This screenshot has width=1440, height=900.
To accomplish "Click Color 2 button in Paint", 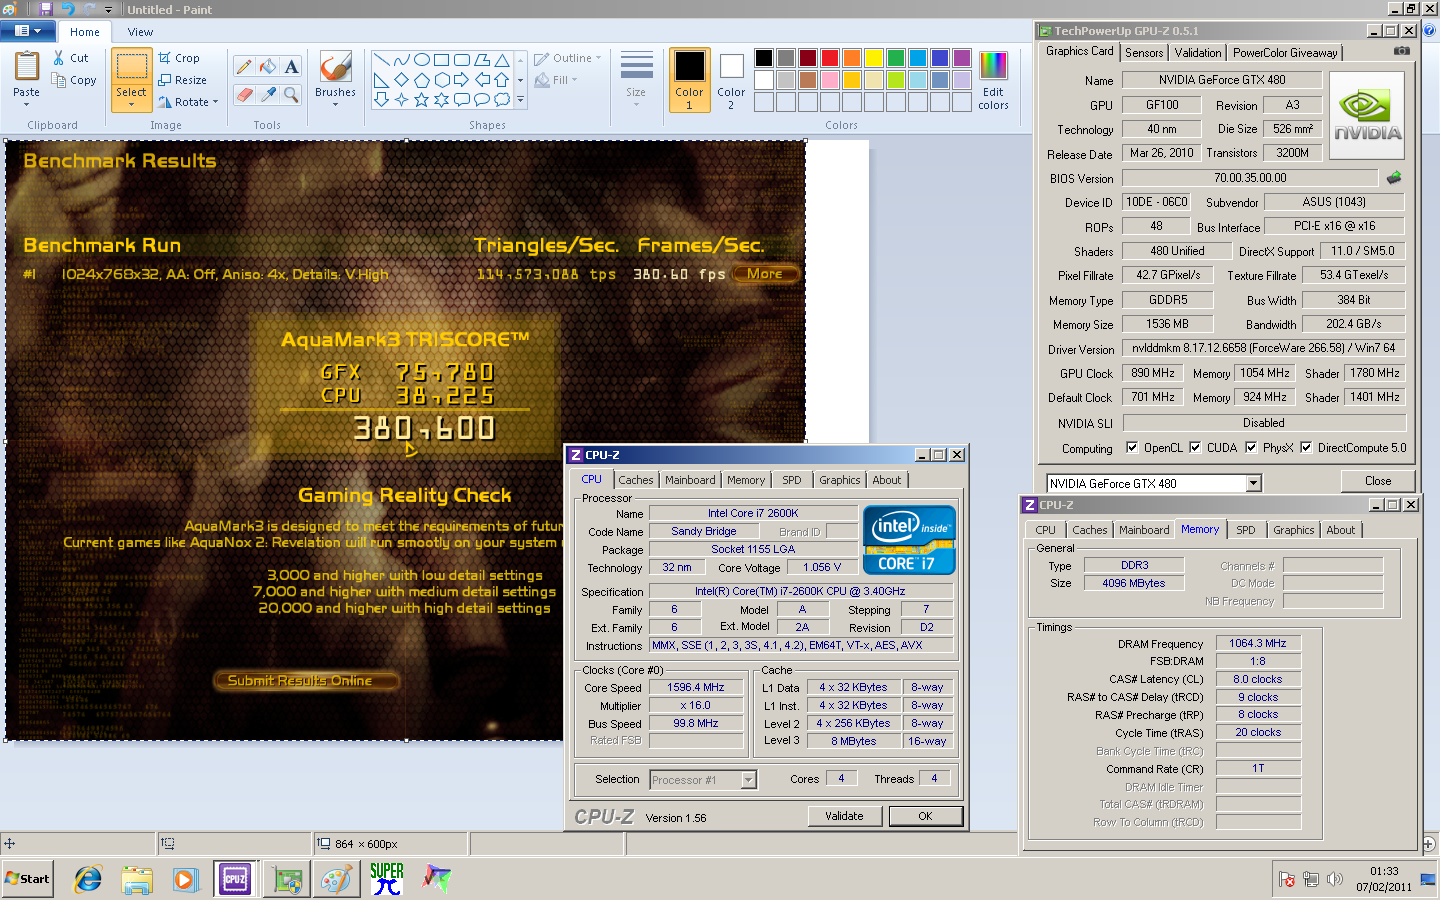I will (731, 80).
